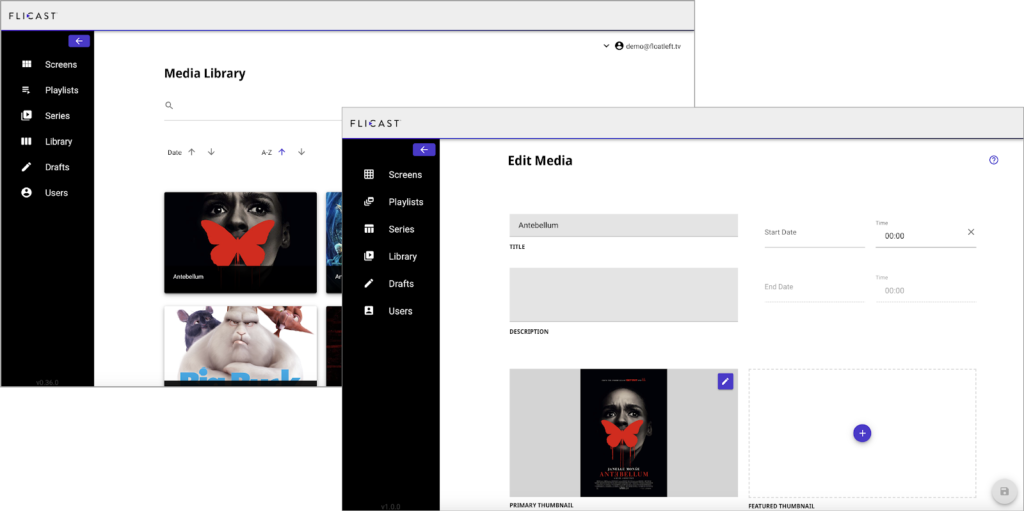This screenshot has width=1024, height=511.
Task: Click the FLICAST logo in Edit Media window
Action: (x=375, y=123)
